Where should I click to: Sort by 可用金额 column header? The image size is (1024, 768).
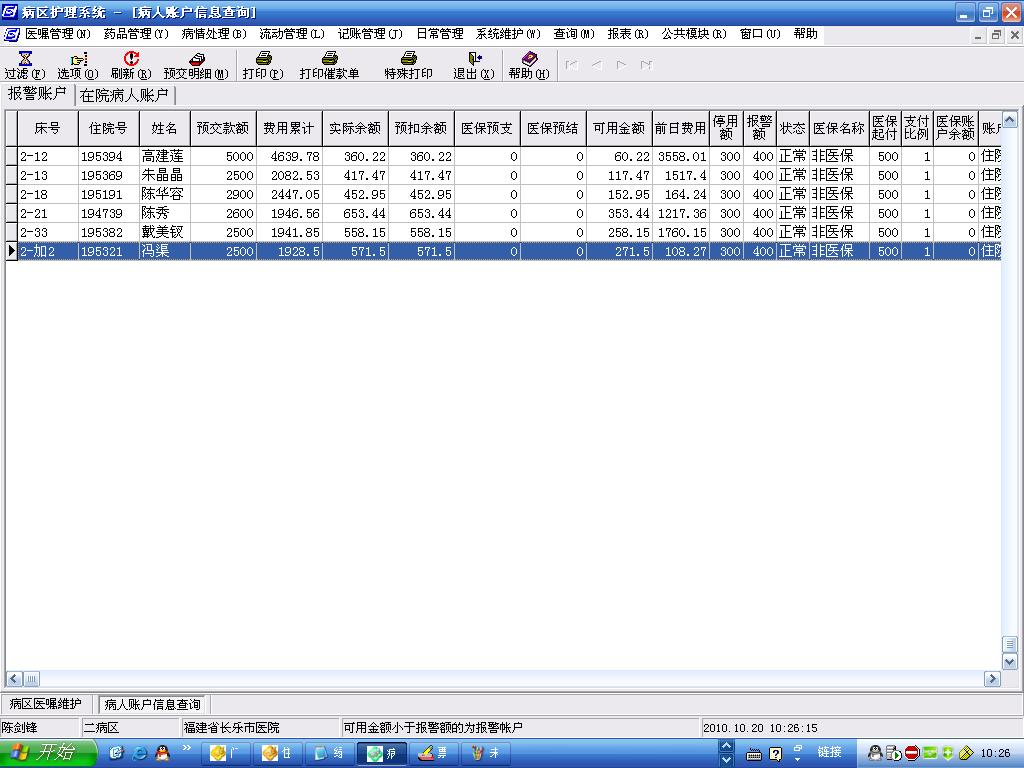(x=619, y=128)
